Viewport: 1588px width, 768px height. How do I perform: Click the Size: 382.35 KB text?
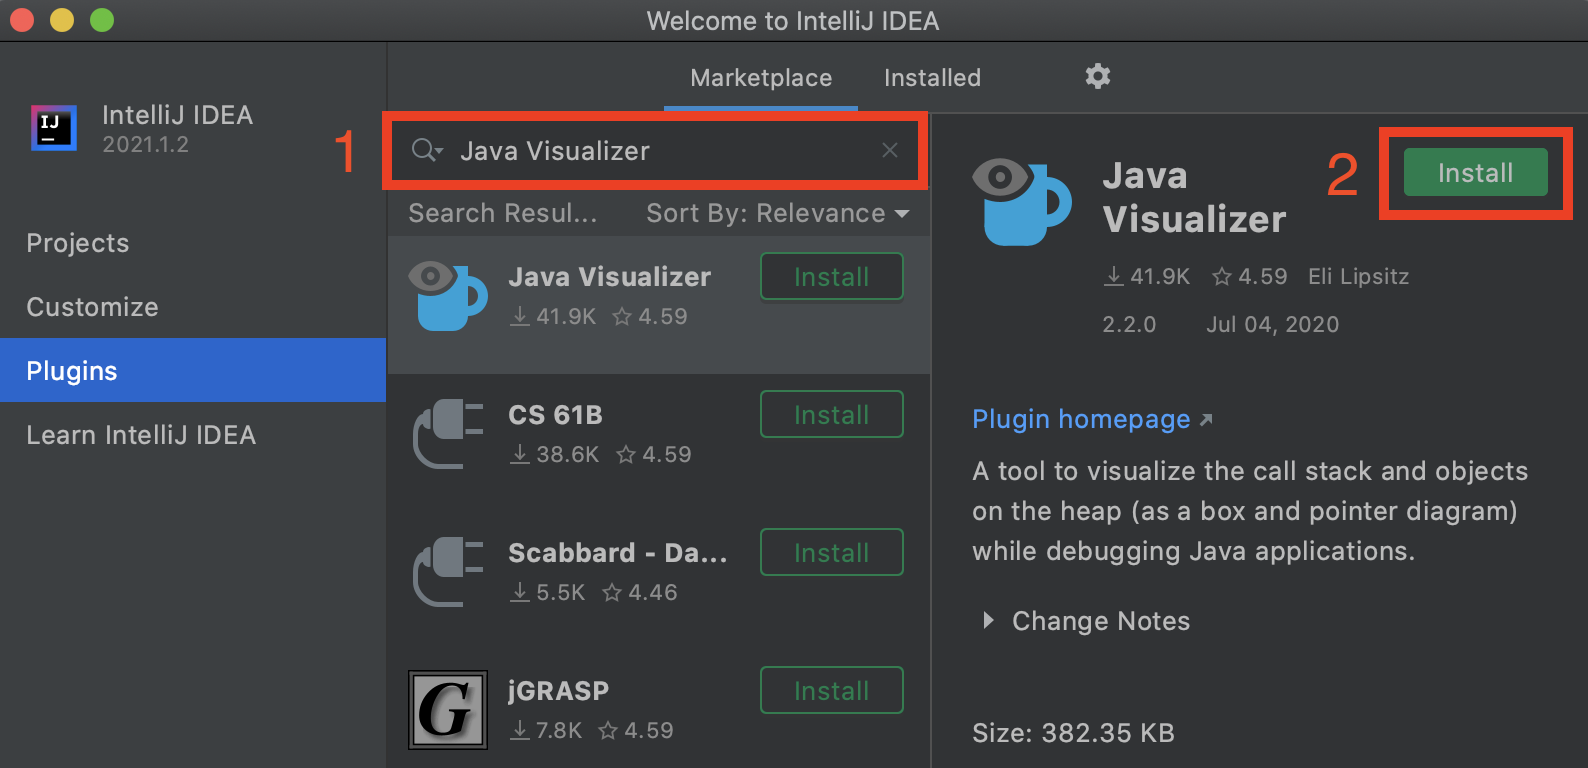[1073, 733]
